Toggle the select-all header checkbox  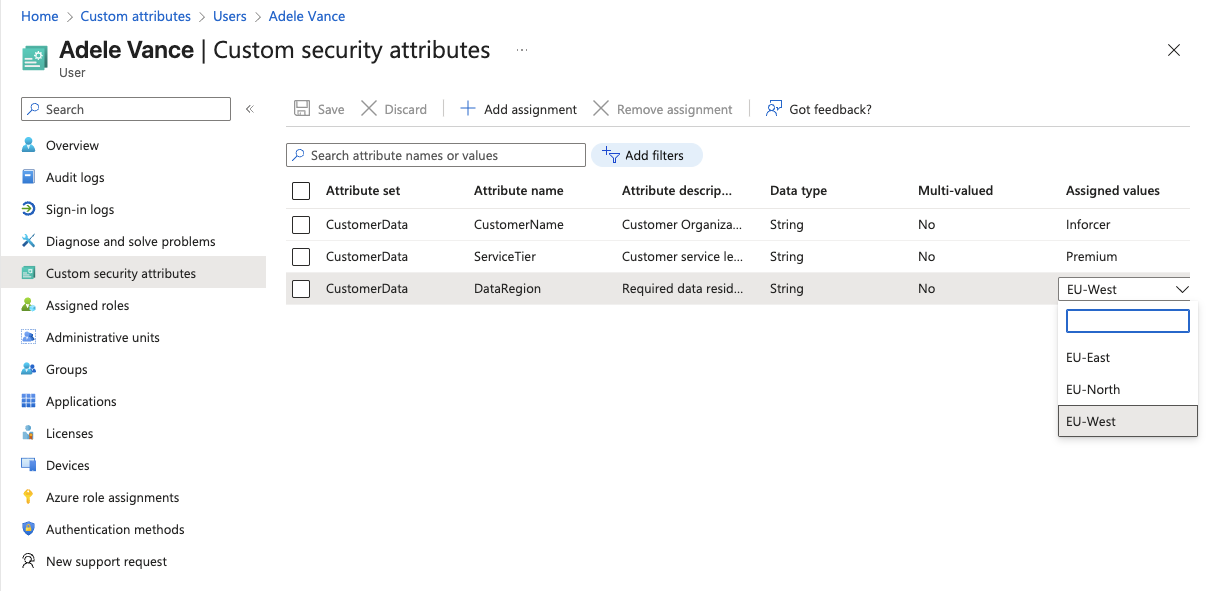tap(301, 190)
